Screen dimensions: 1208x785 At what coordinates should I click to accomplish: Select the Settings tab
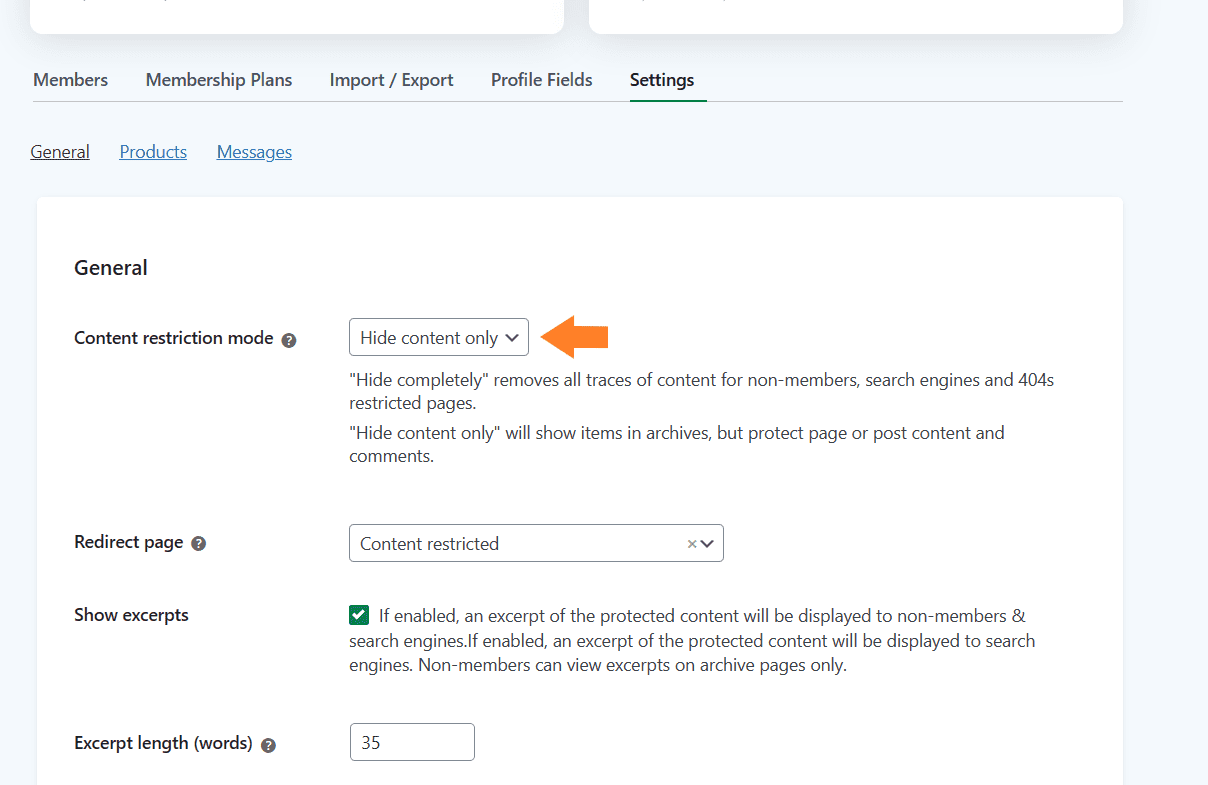662,80
